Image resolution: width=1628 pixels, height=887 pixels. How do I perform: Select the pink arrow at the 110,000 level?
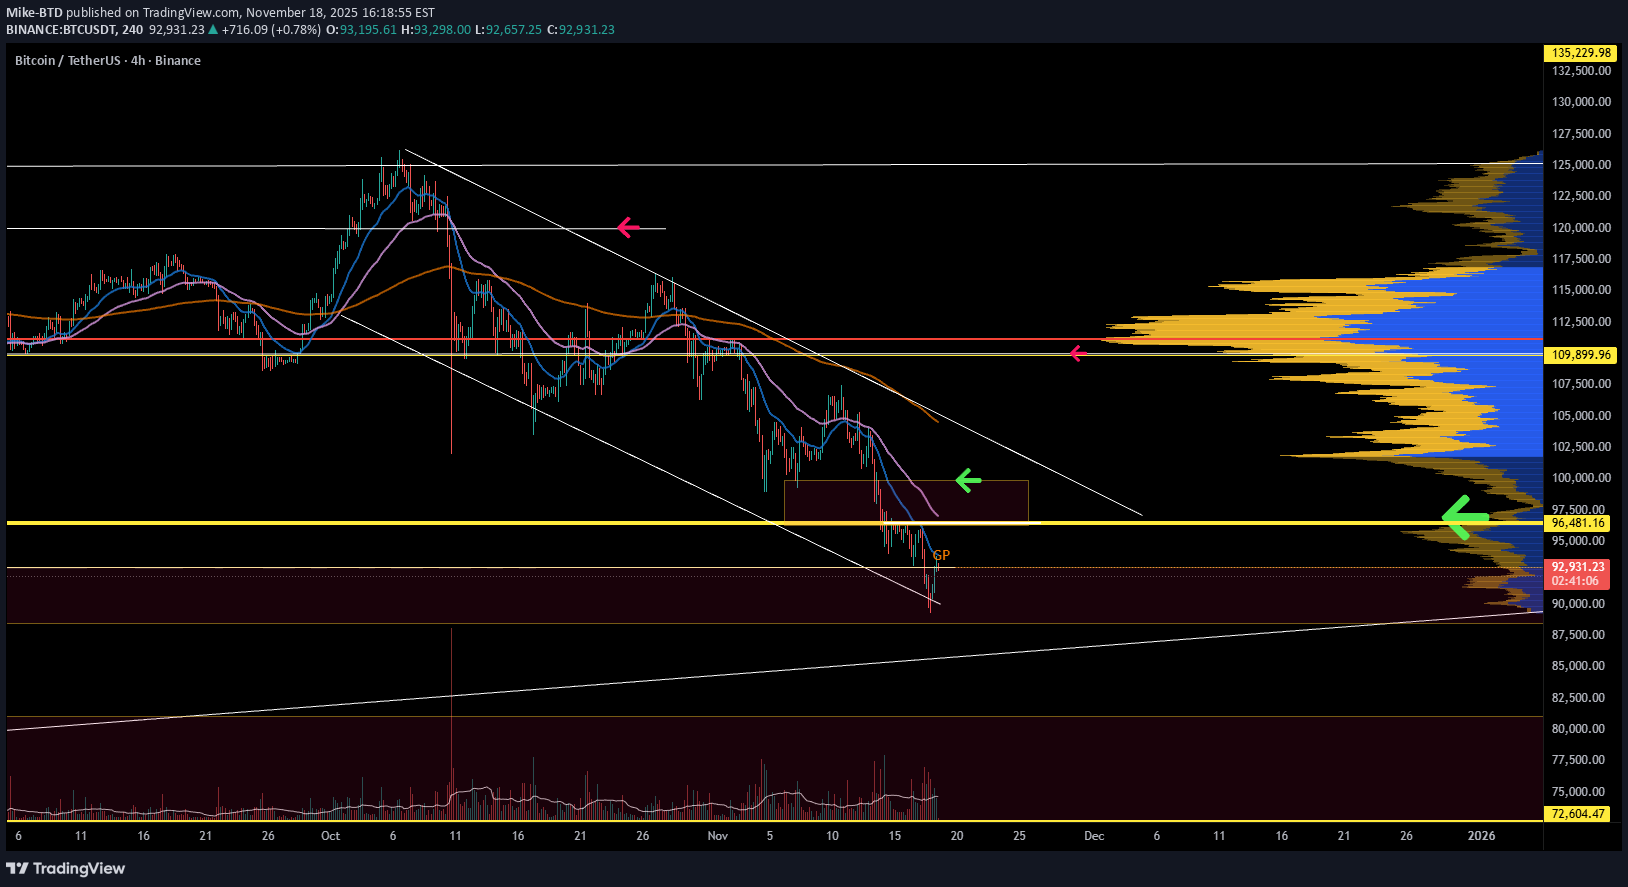coord(1078,353)
